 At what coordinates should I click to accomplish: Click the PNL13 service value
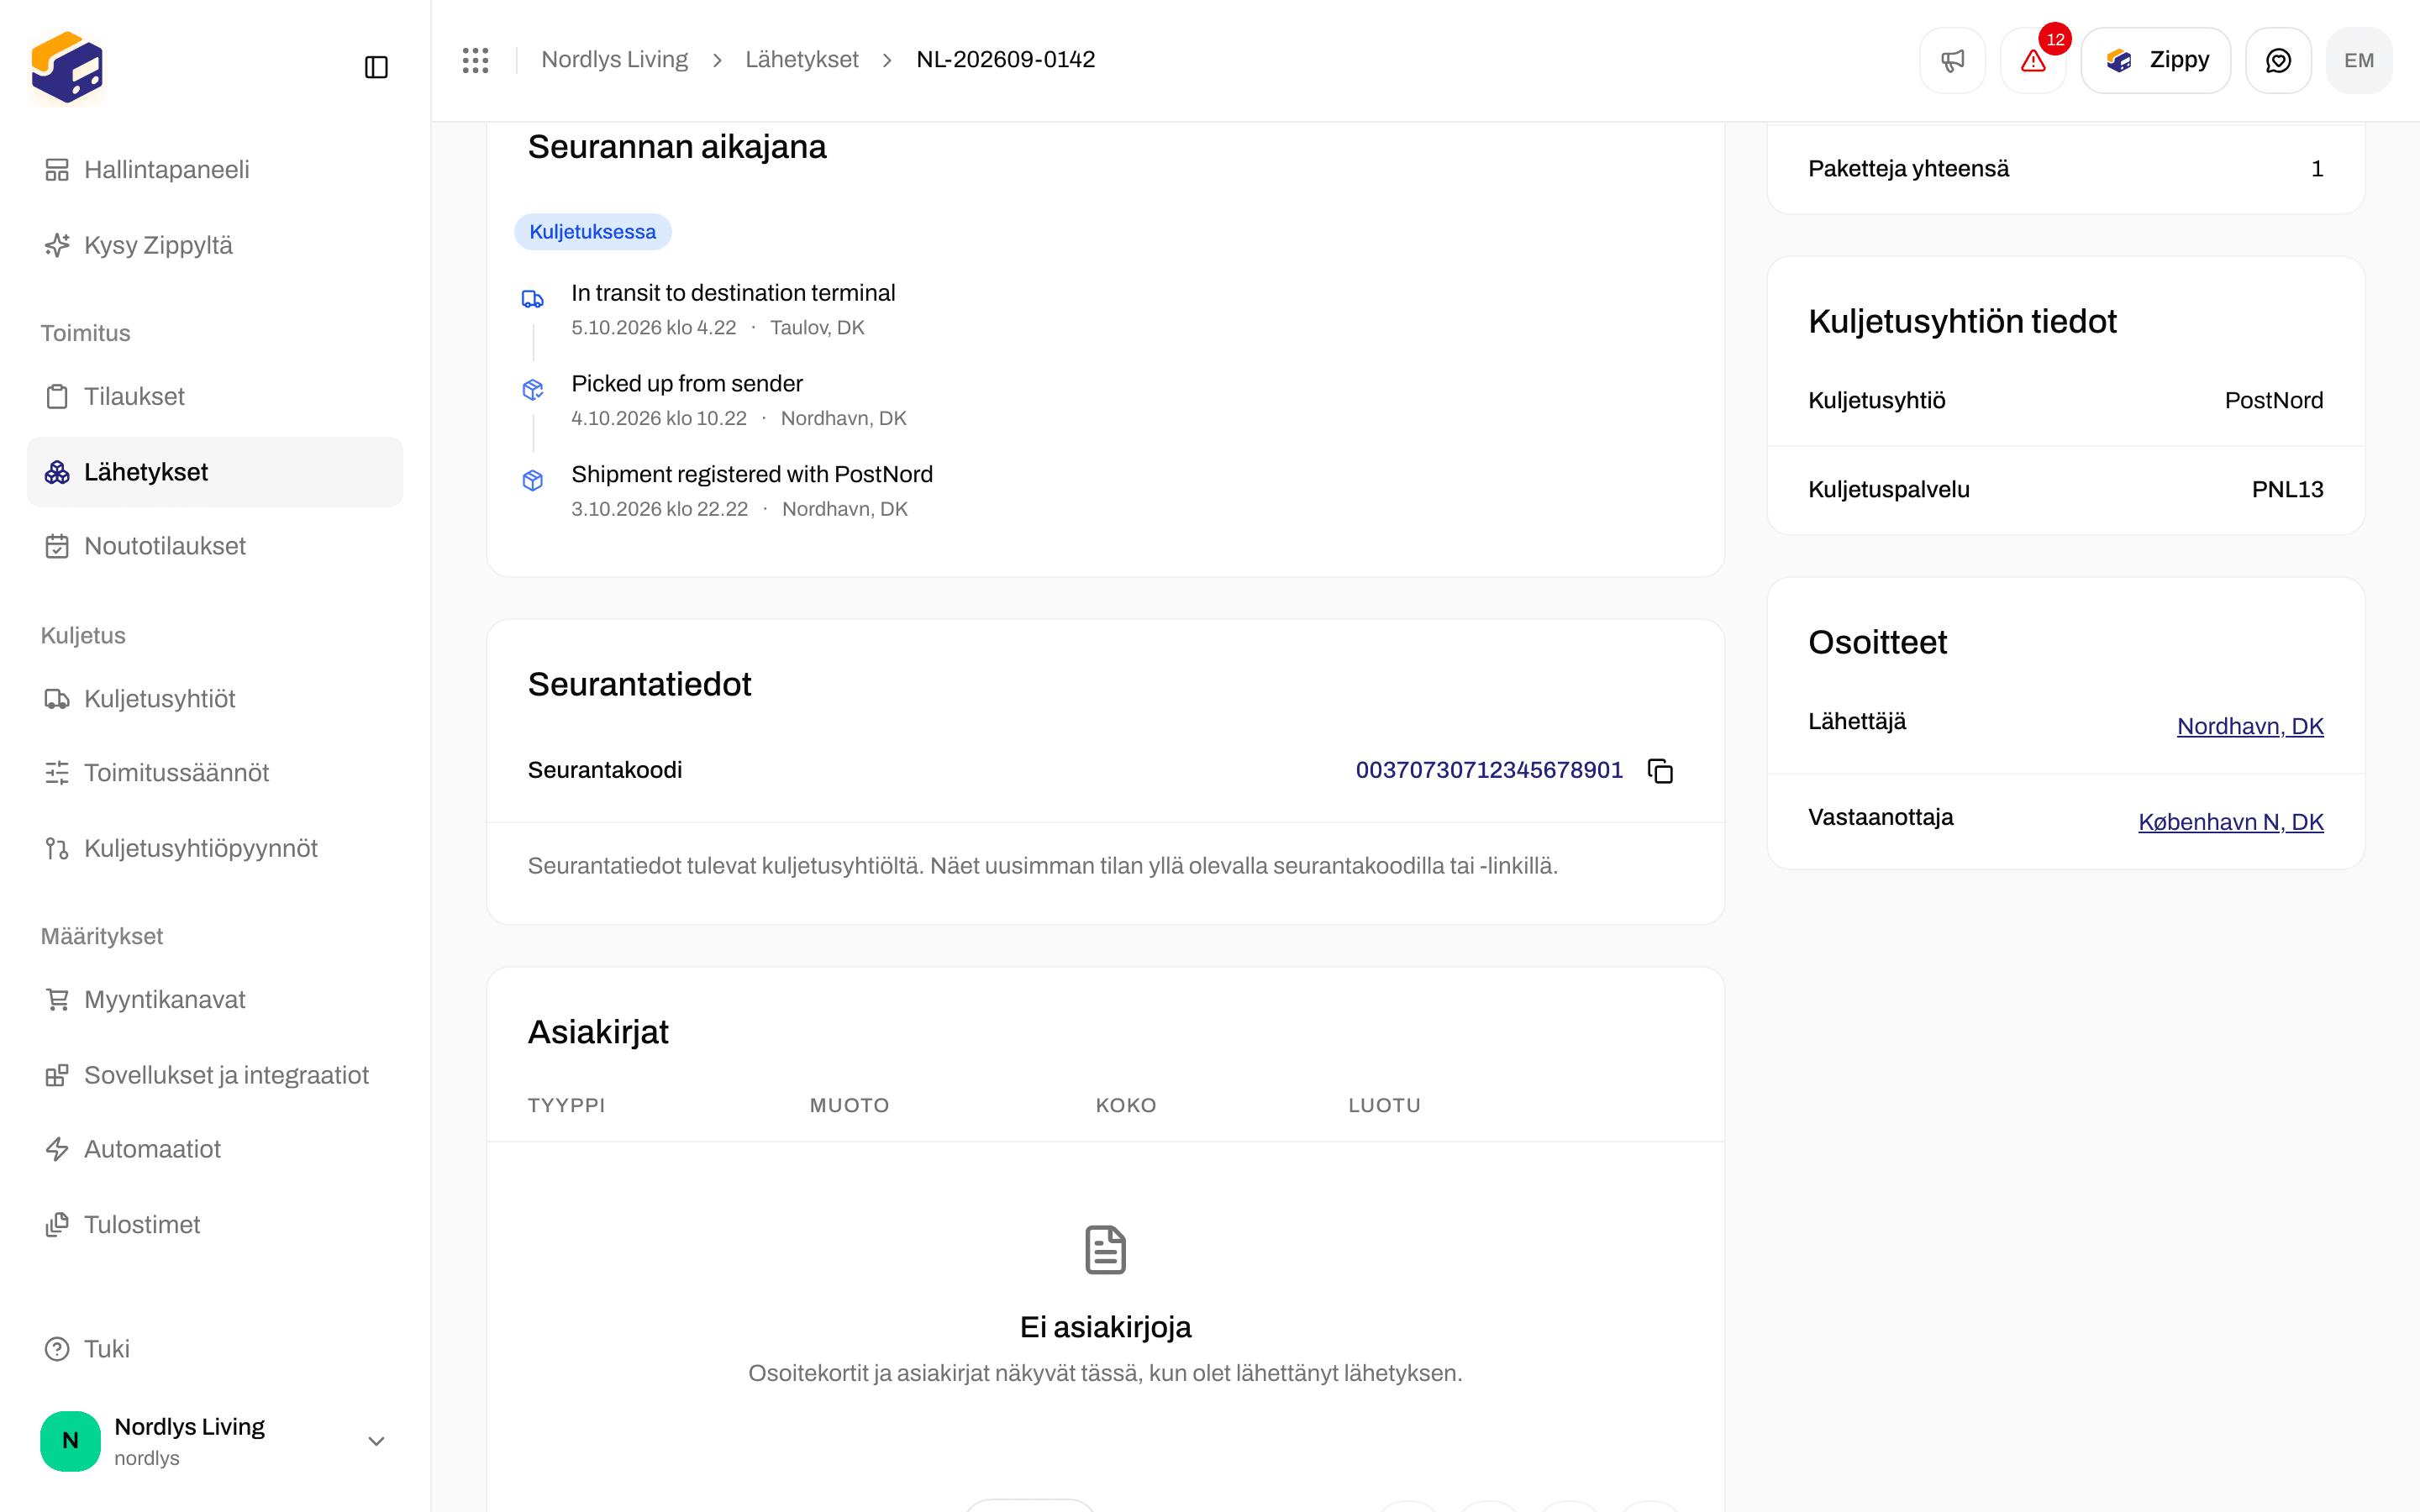pos(2287,490)
